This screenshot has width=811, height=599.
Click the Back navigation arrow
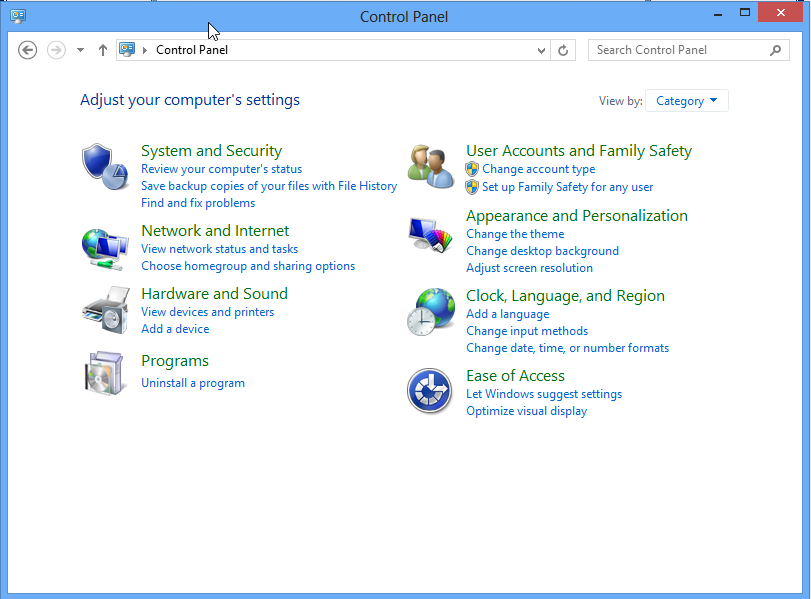(27, 50)
